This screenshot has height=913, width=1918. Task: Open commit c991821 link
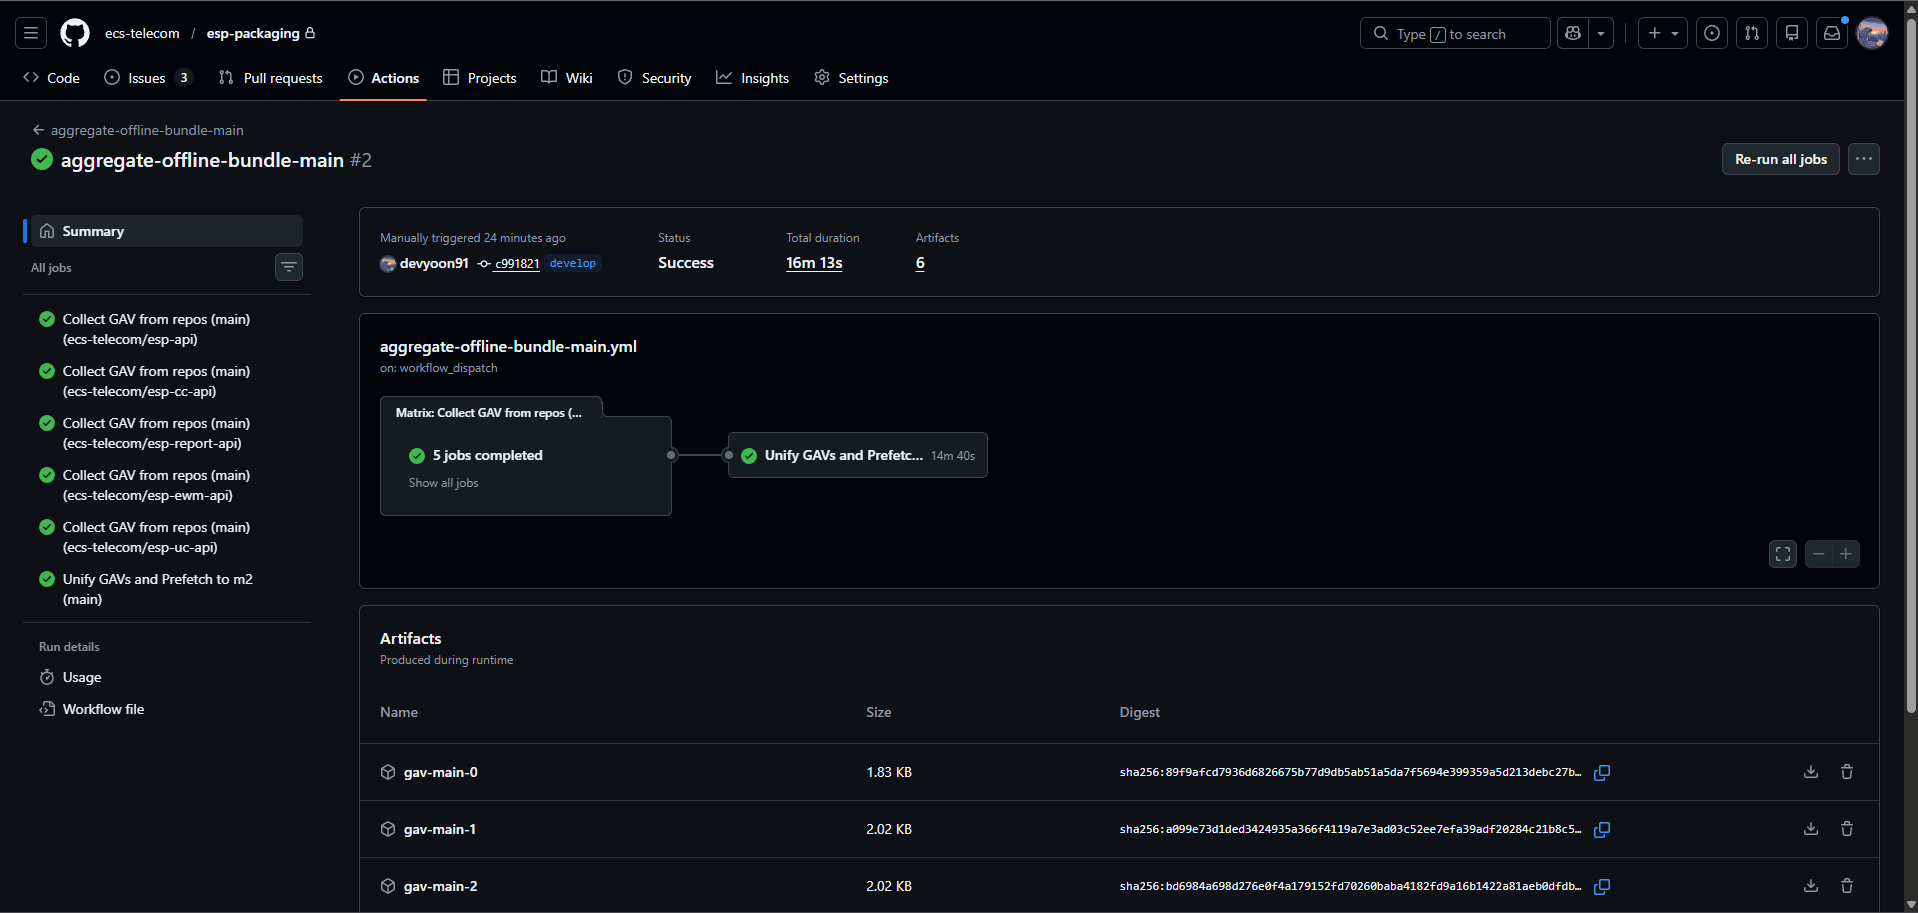(x=517, y=264)
